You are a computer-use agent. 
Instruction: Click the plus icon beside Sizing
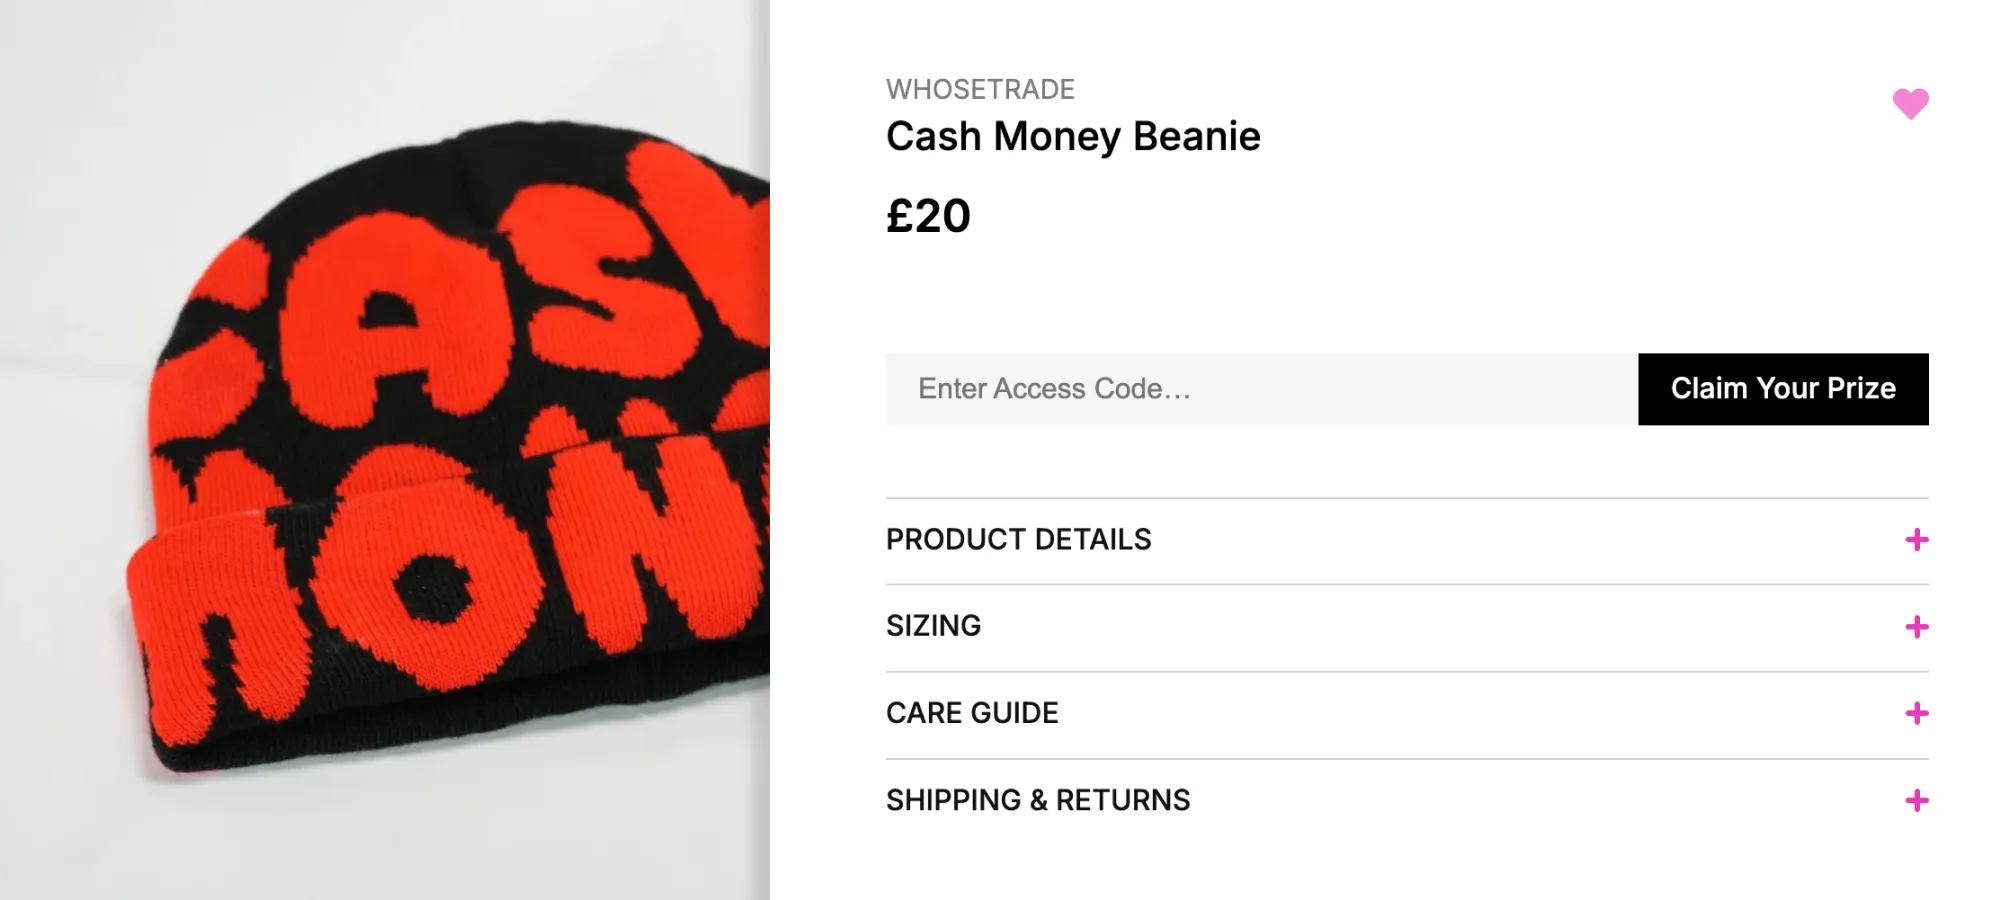[1917, 627]
